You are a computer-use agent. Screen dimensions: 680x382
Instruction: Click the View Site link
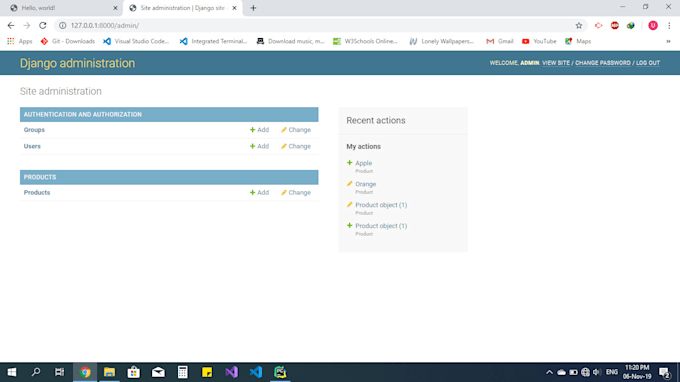click(x=556, y=63)
